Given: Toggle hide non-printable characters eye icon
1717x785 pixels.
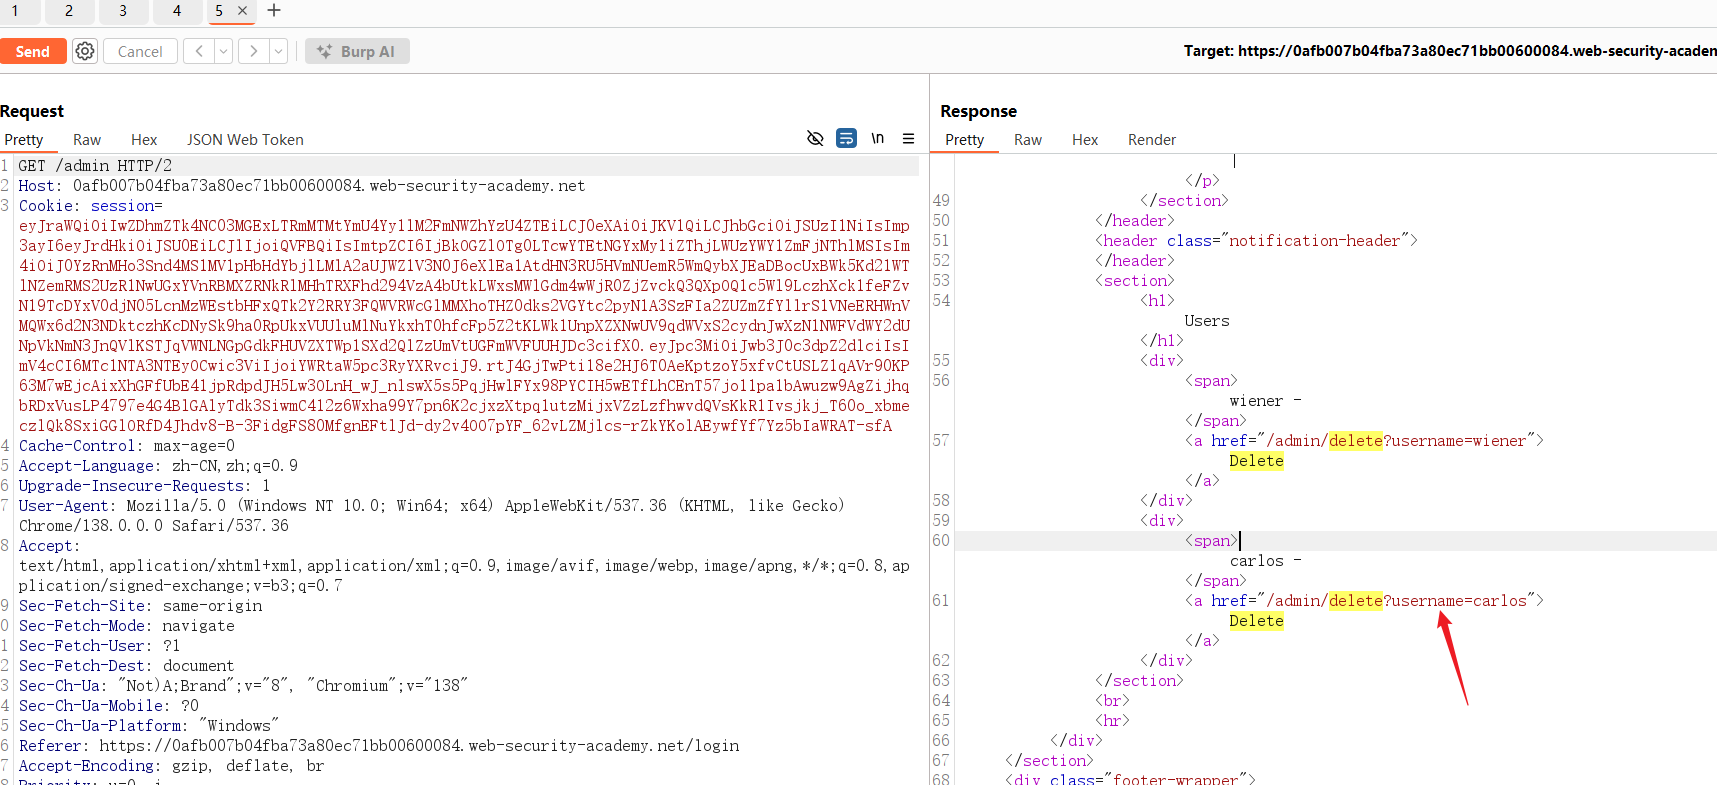Looking at the screenshot, I should [815, 139].
